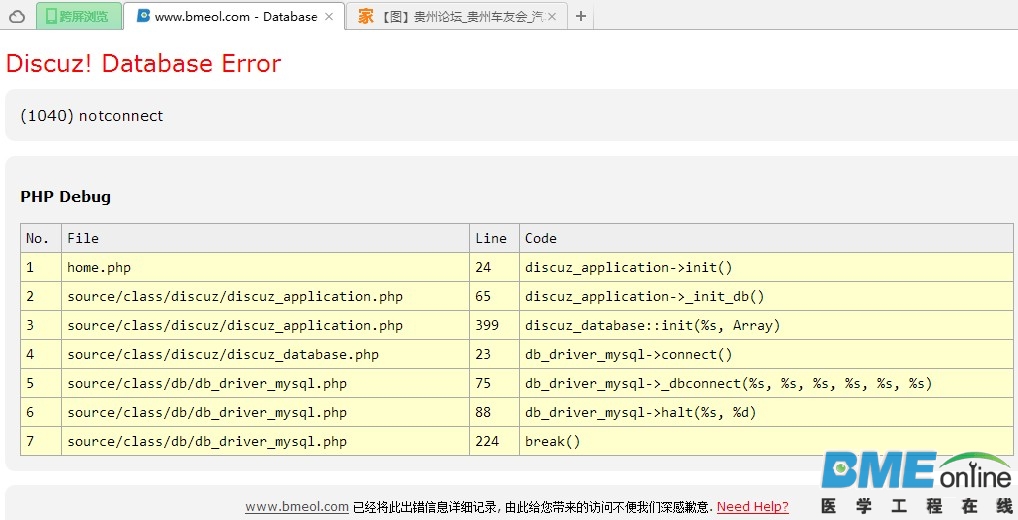
Task: Click line number 65 cell
Action: point(494,297)
